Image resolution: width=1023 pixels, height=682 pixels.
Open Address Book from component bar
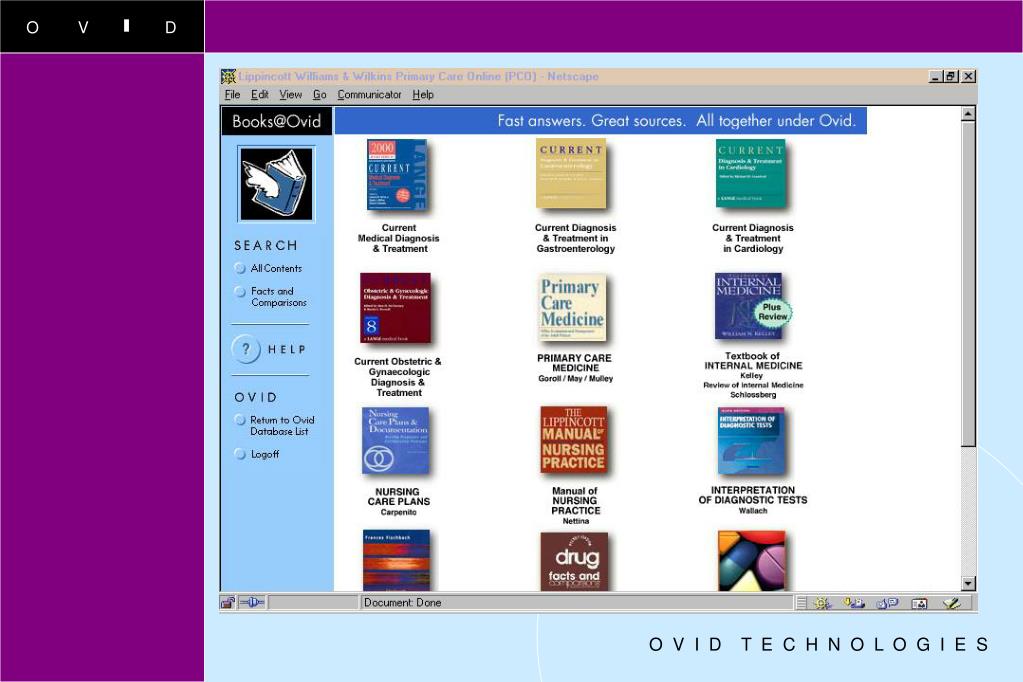tap(919, 603)
